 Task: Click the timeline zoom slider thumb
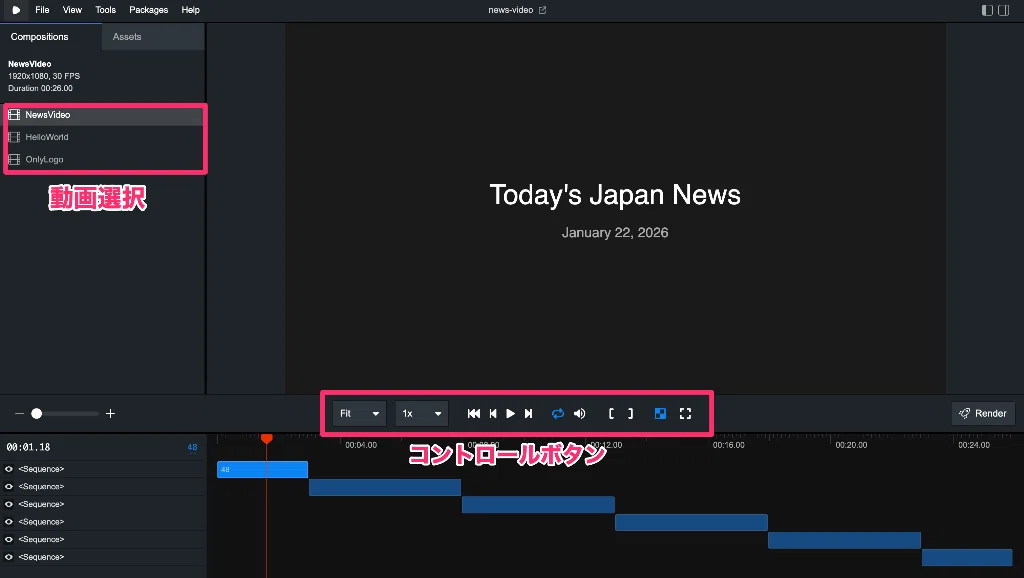(37, 413)
